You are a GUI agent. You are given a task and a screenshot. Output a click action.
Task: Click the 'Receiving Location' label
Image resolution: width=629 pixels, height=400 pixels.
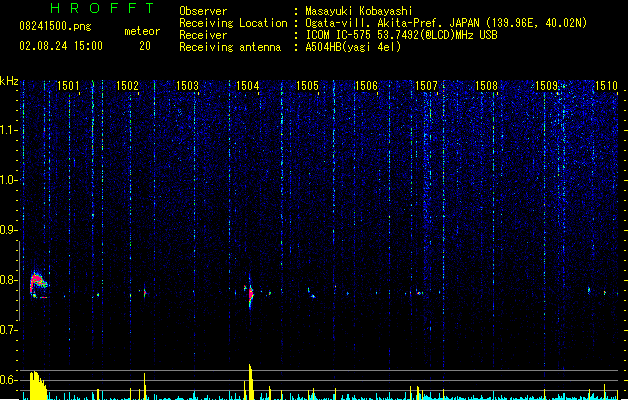233,23
